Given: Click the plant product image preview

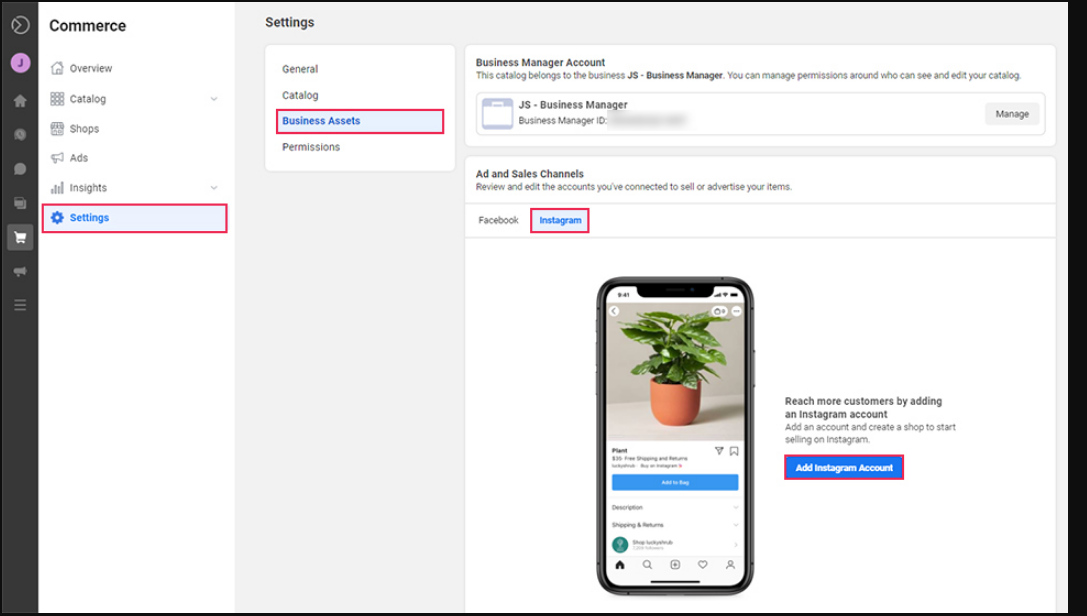Looking at the screenshot, I should (674, 370).
